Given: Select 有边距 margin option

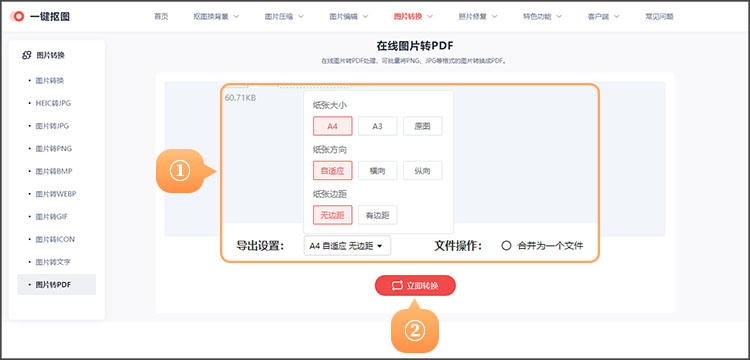Looking at the screenshot, I should [x=378, y=215].
